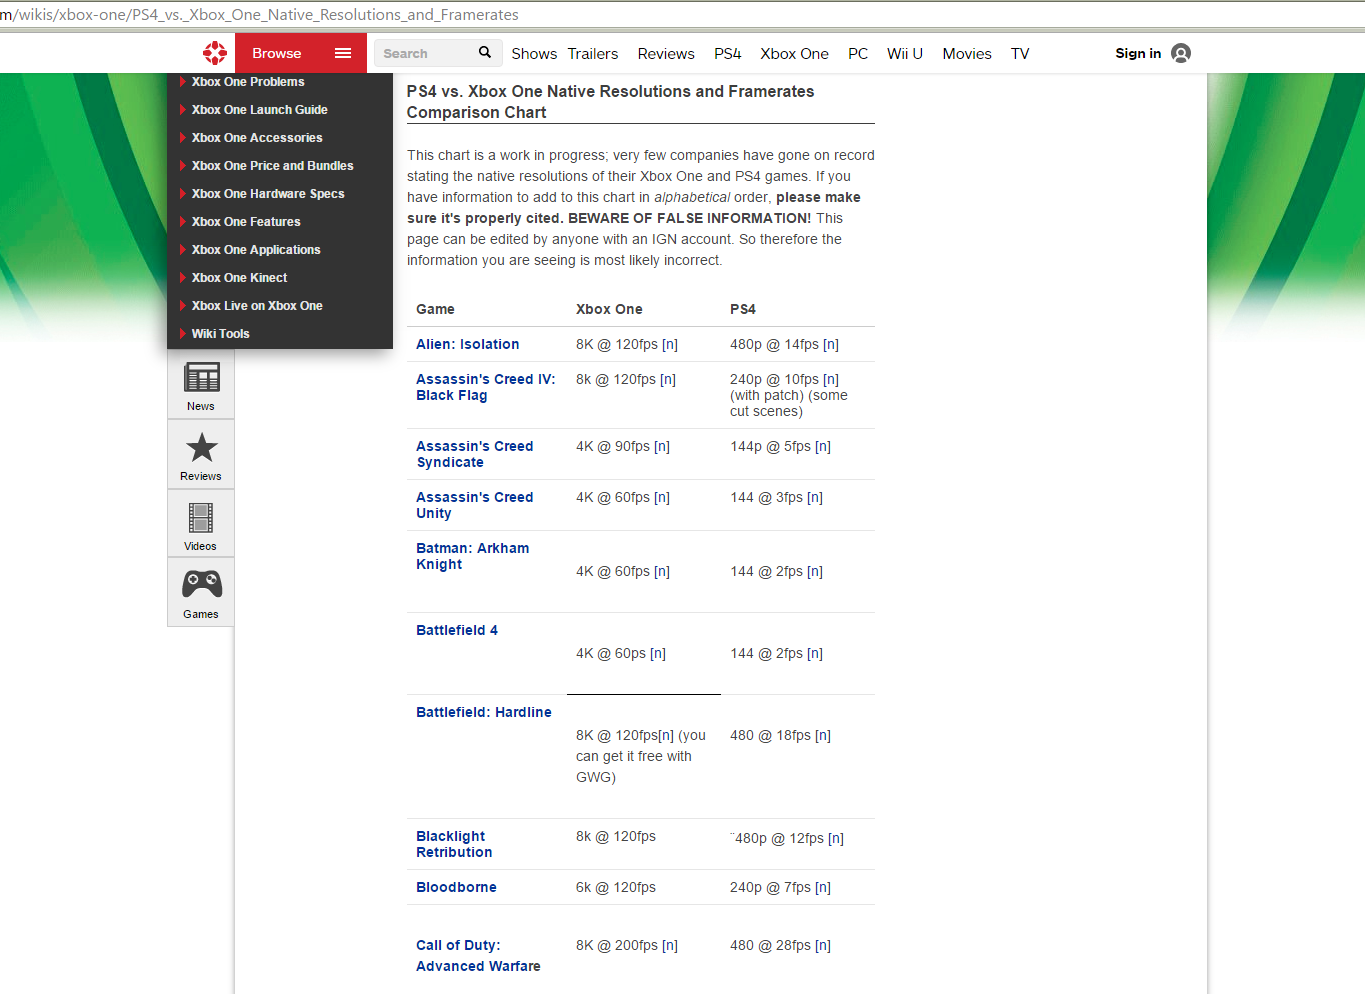Click the Sign in profile avatar icon
The height and width of the screenshot is (994, 1365).
1181,53
